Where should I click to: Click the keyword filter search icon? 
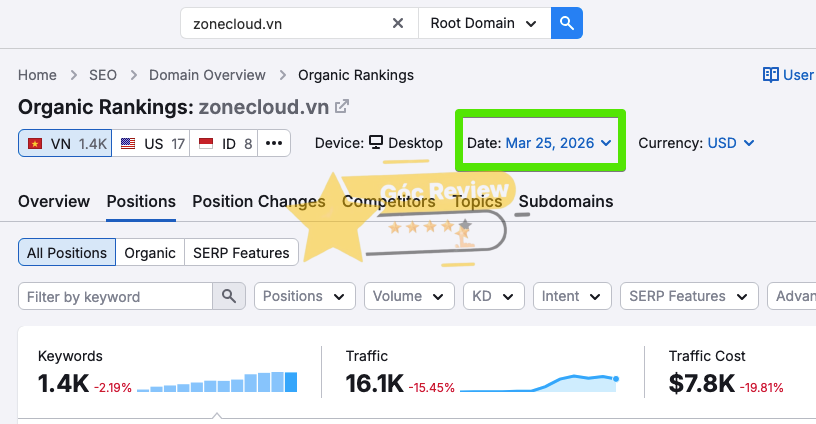click(x=229, y=297)
